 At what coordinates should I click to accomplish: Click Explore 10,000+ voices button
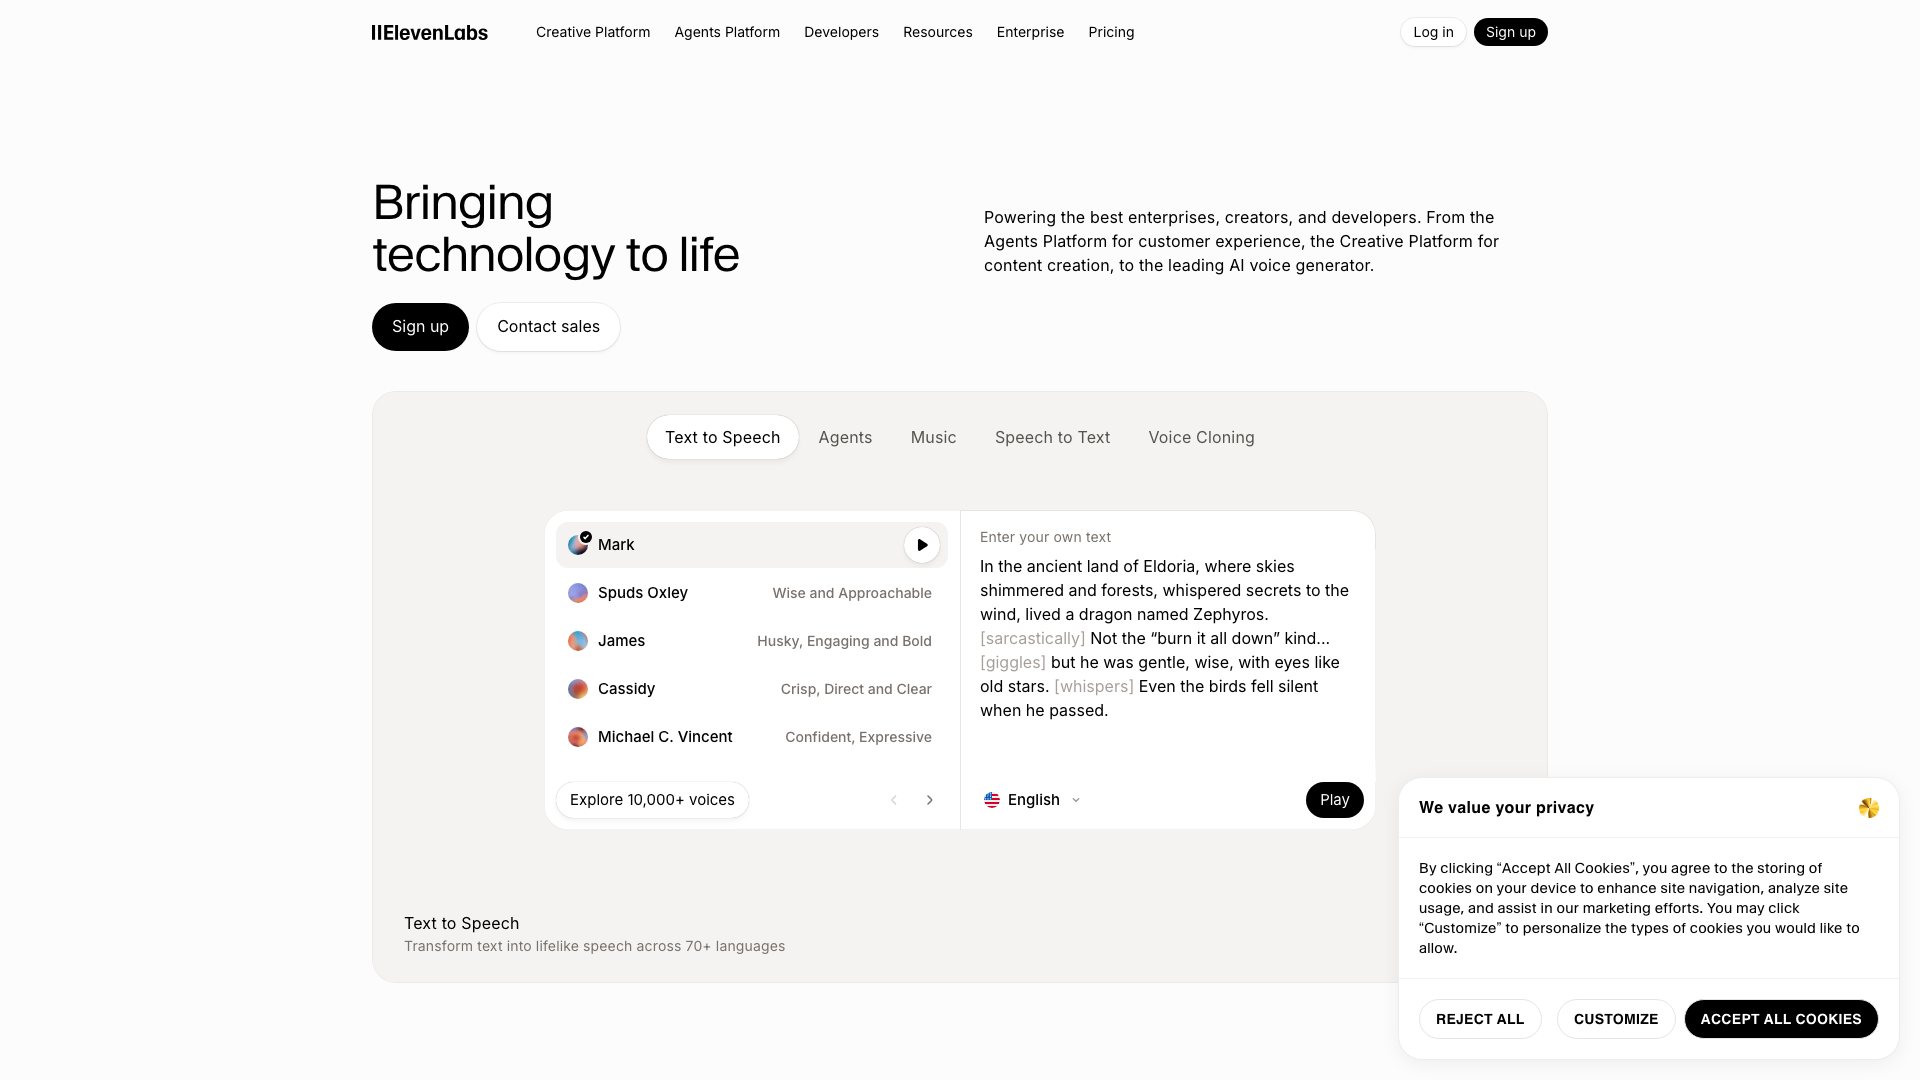pyautogui.click(x=652, y=800)
